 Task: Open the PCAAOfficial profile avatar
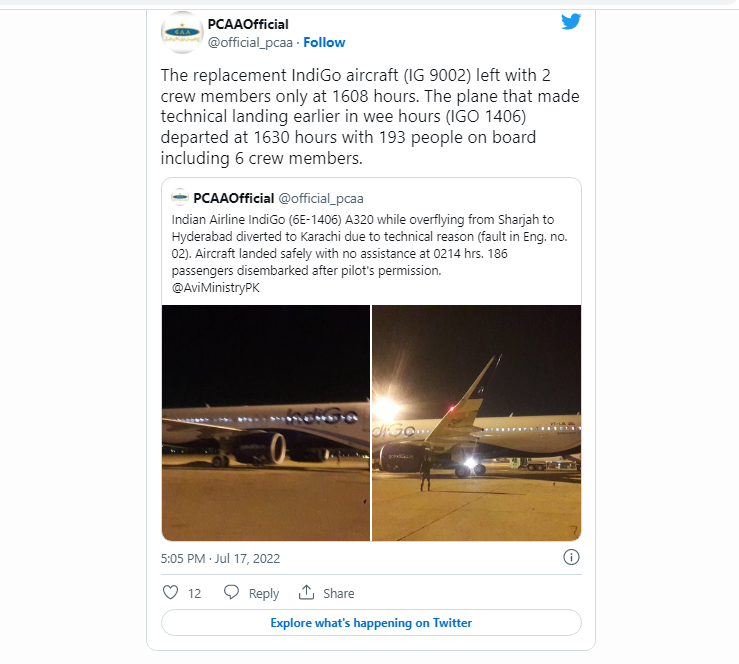tap(181, 32)
